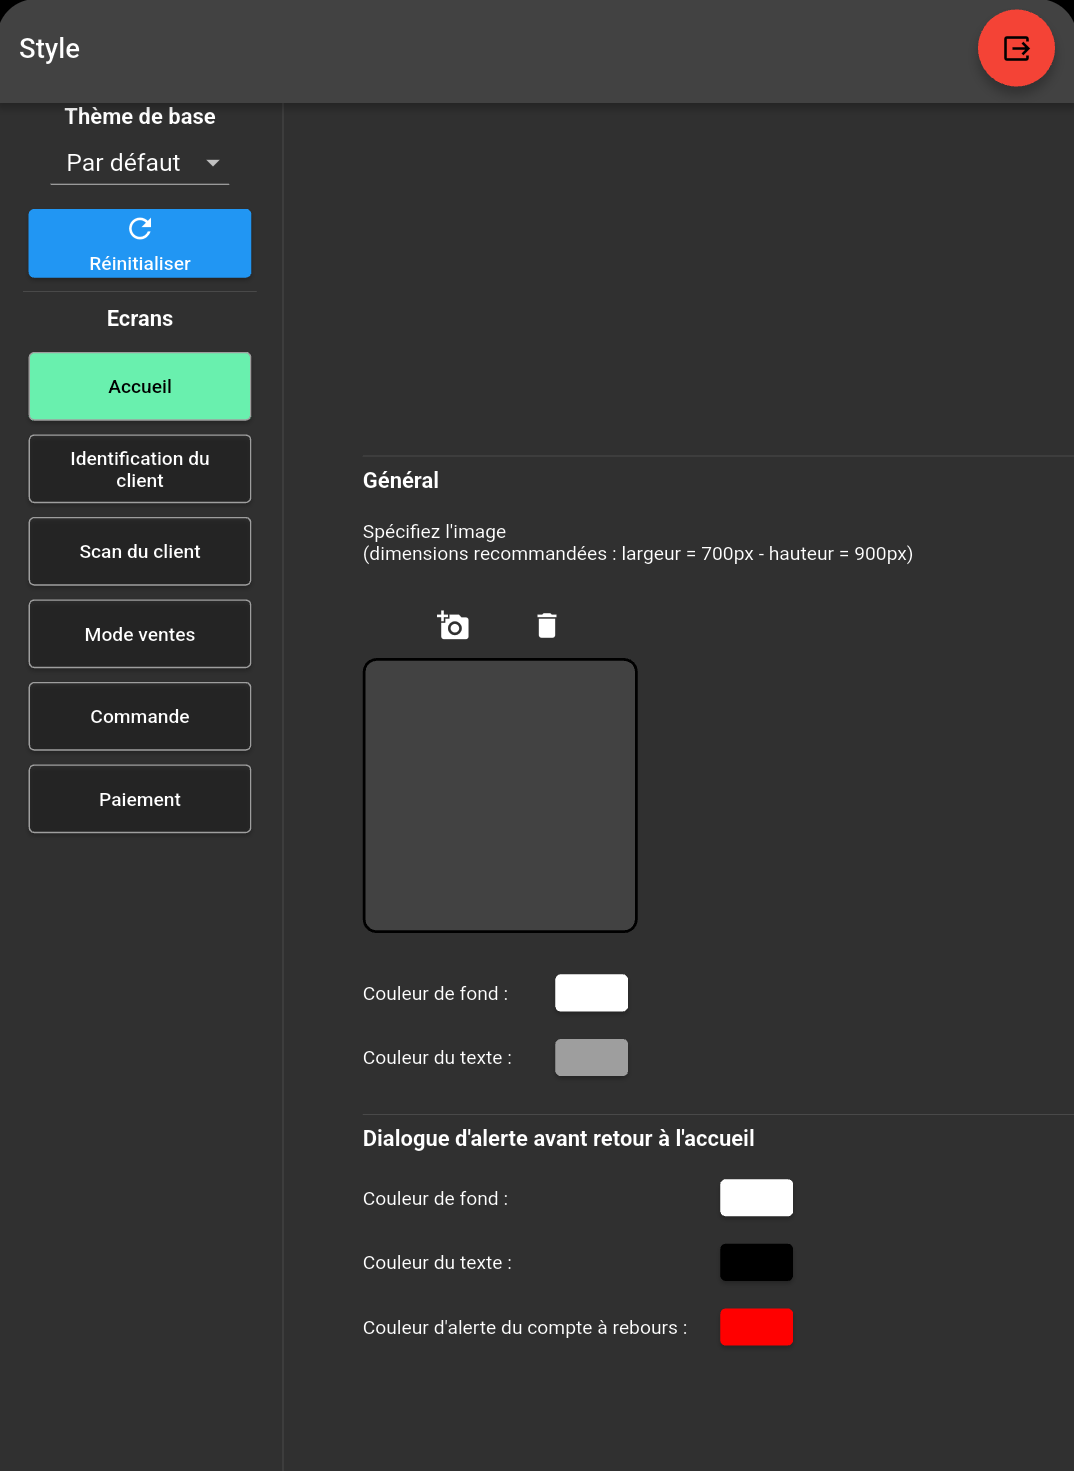Pick the General white background color swatch
Viewport: 1074px width, 1471px height.
[x=591, y=993]
